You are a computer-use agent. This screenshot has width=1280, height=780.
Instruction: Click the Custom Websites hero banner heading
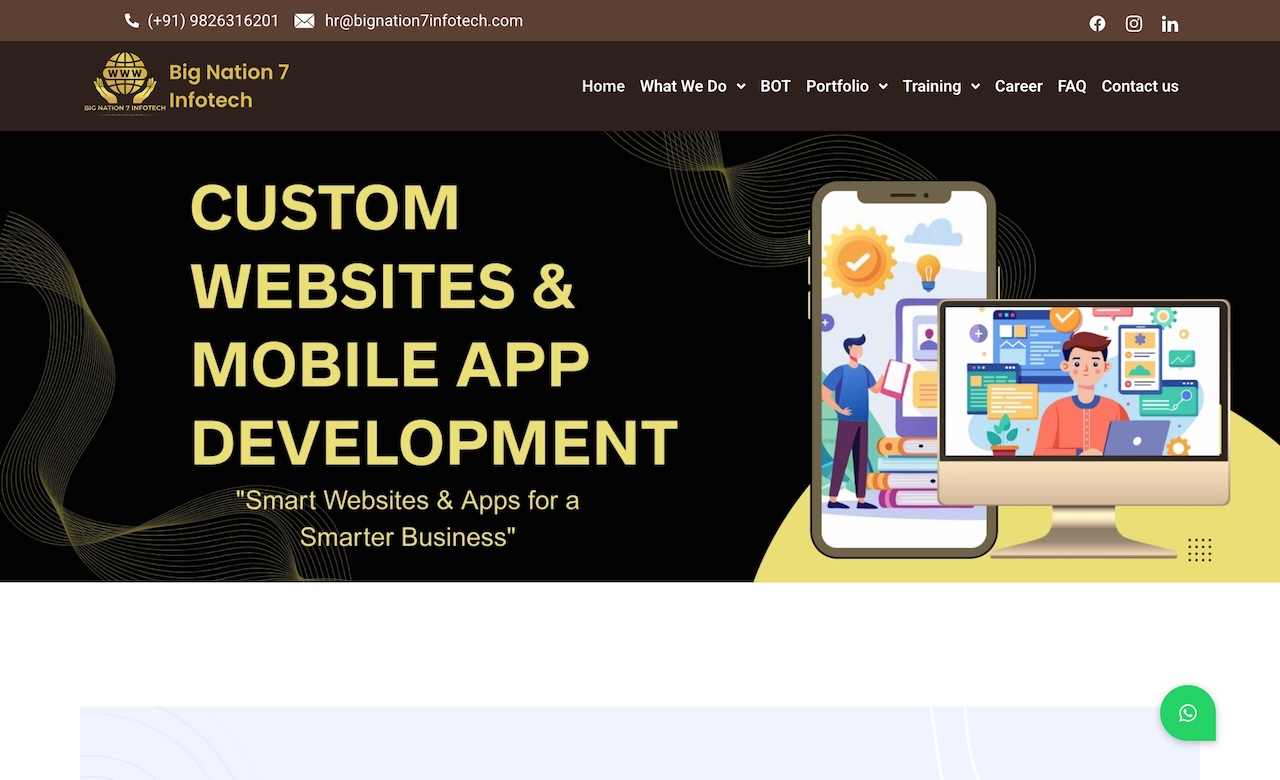point(434,325)
